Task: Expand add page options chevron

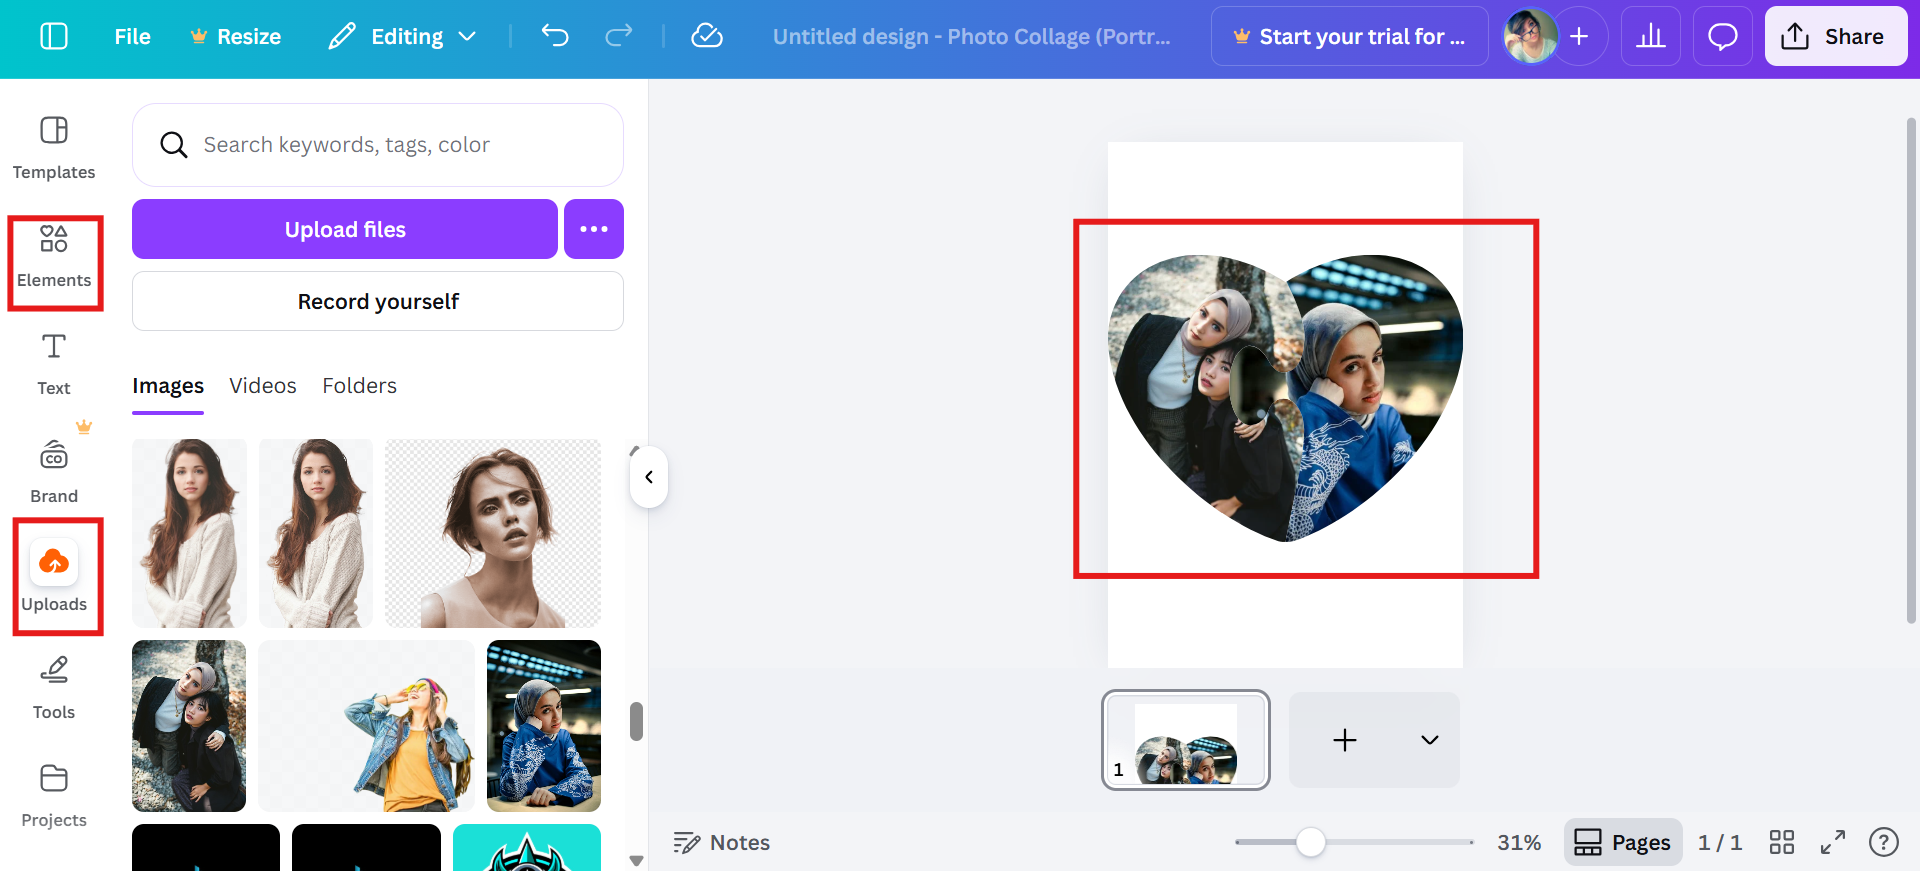Action: [x=1430, y=740]
